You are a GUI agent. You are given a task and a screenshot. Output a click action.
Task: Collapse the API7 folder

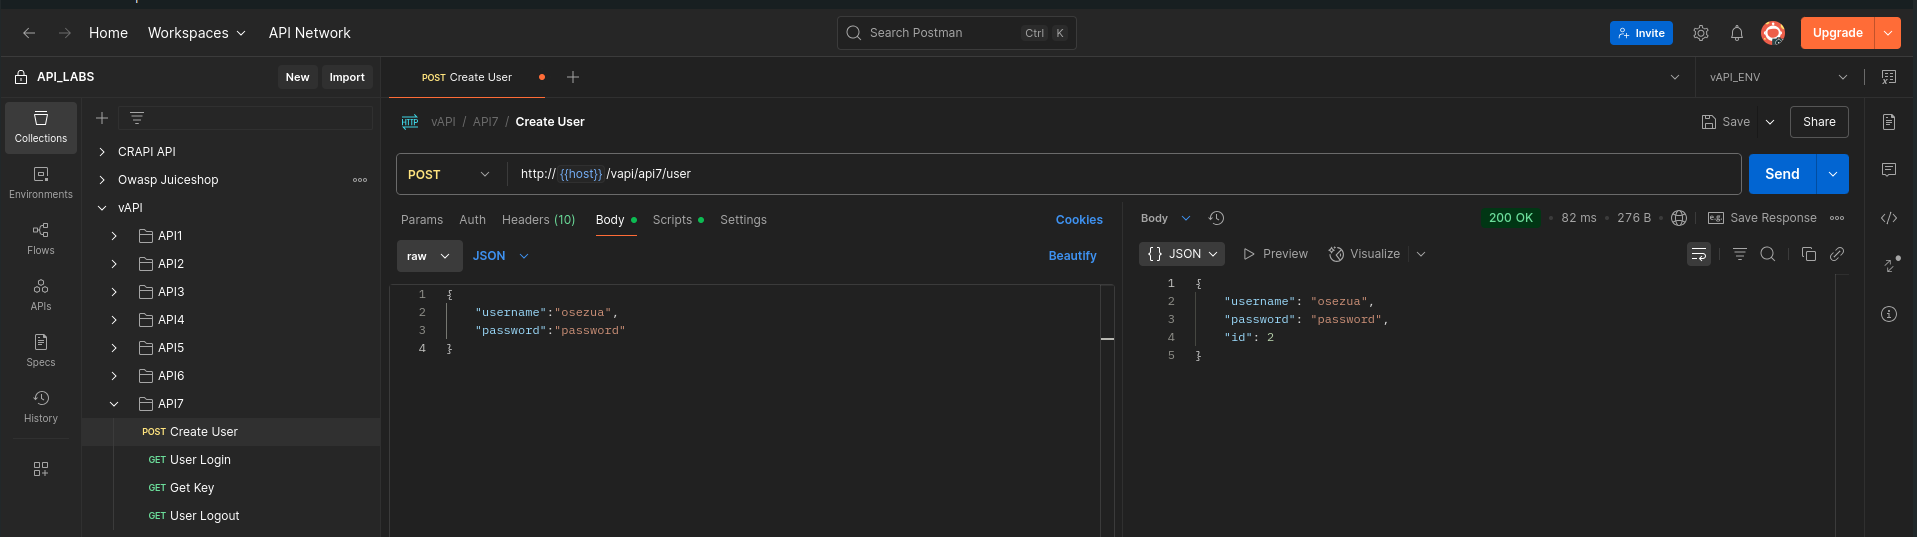point(114,404)
